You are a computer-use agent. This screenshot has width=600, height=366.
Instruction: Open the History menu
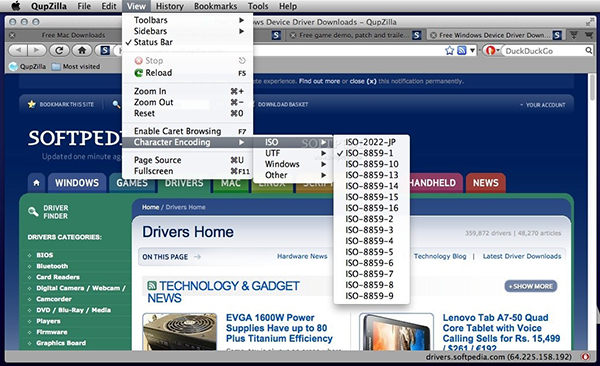pyautogui.click(x=170, y=6)
